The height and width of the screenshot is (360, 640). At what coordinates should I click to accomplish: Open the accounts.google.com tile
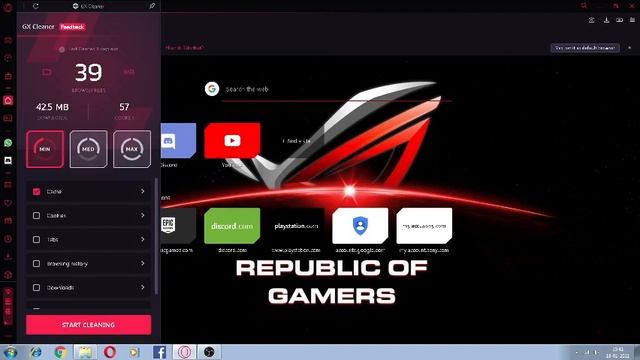[360, 226]
